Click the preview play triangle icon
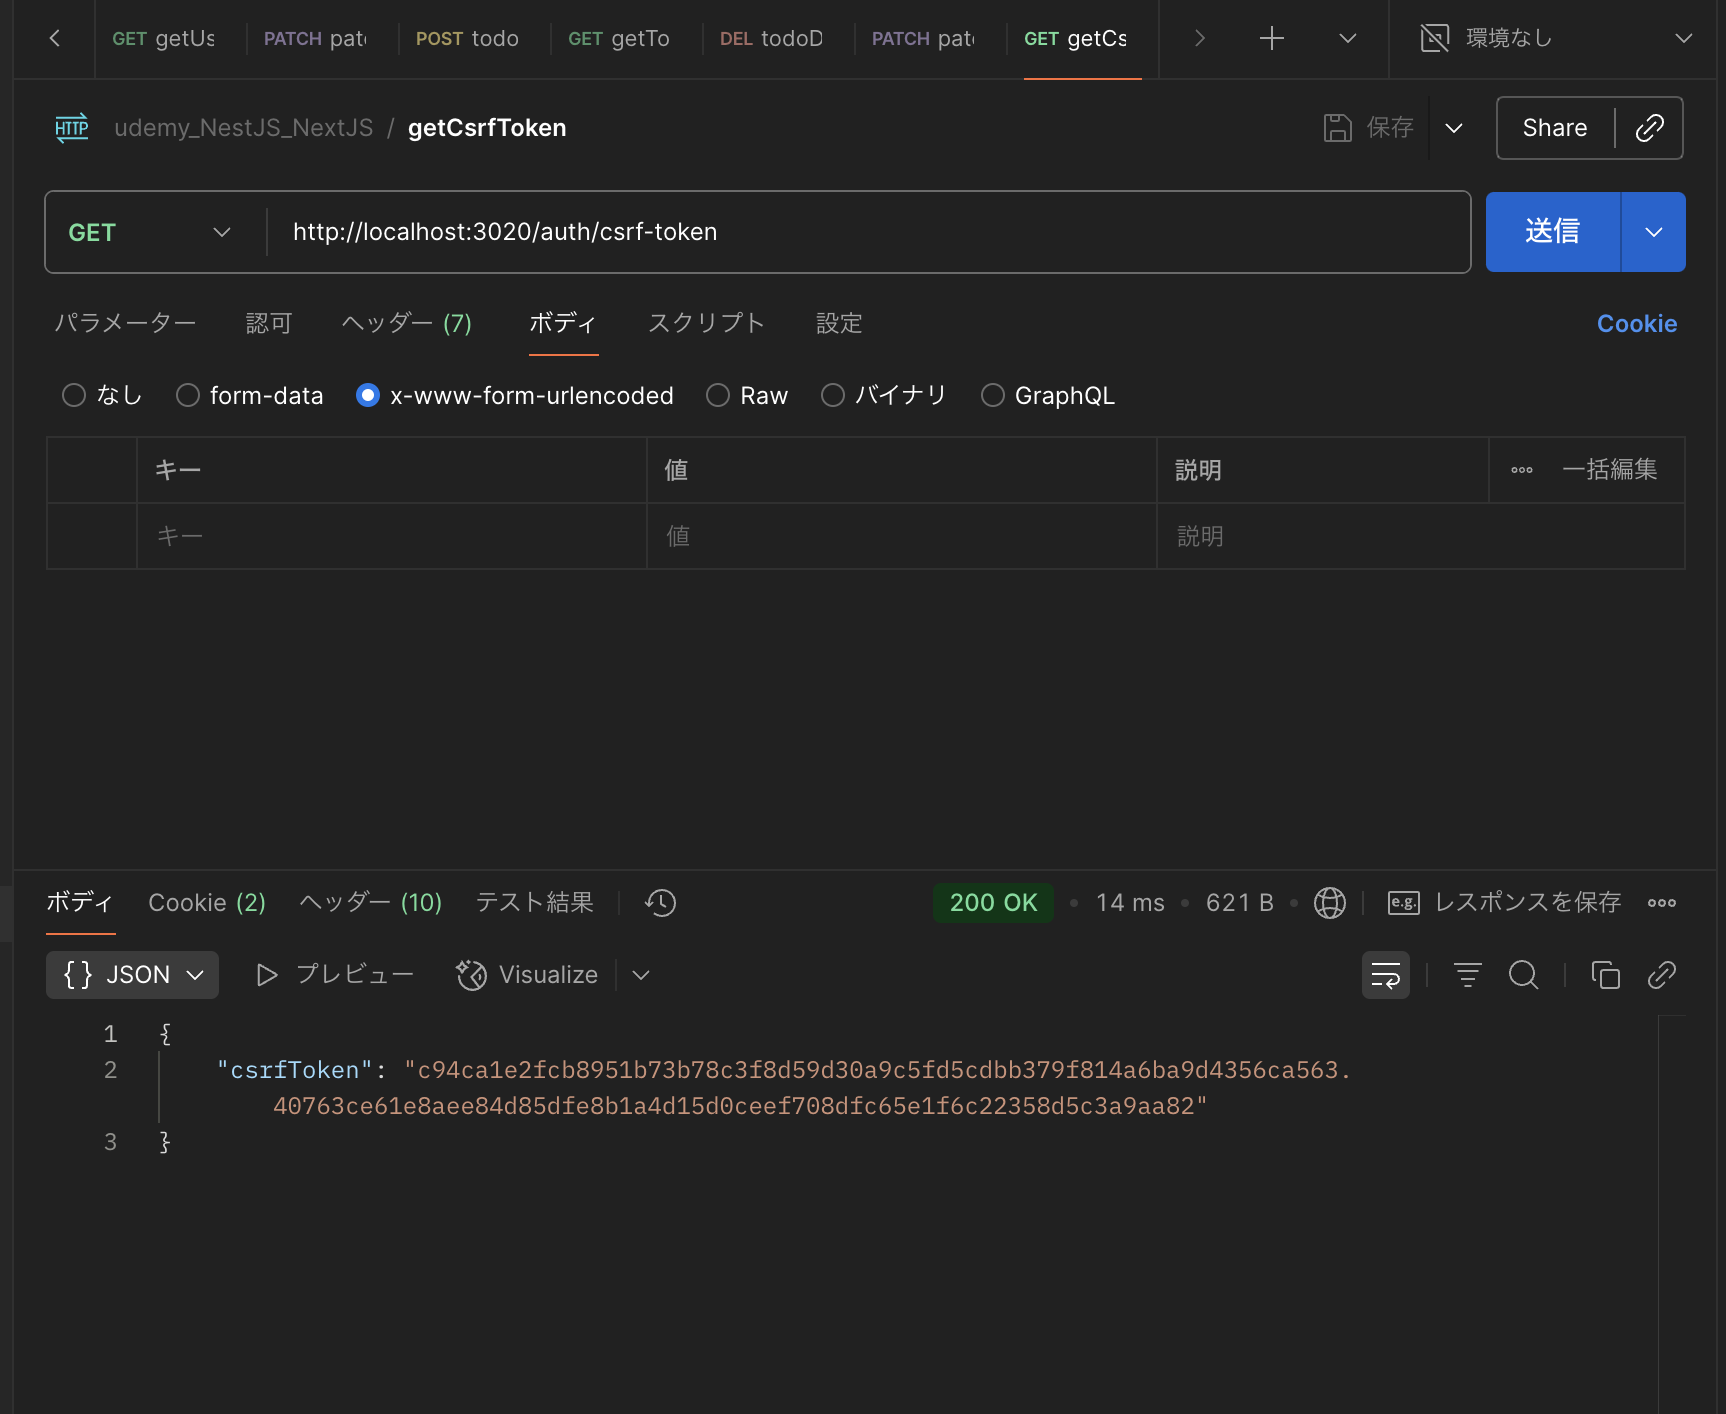This screenshot has width=1726, height=1414. click(266, 975)
